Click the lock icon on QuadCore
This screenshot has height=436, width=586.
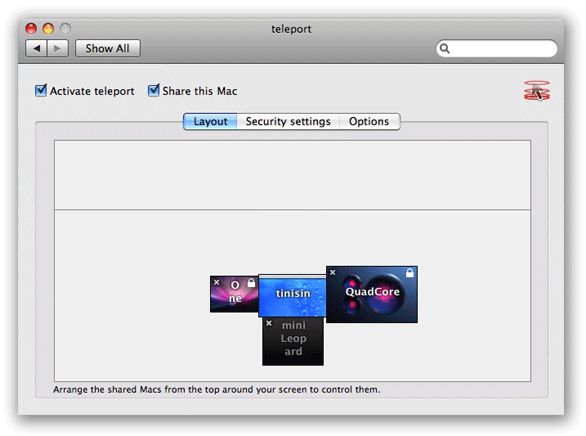(x=410, y=273)
